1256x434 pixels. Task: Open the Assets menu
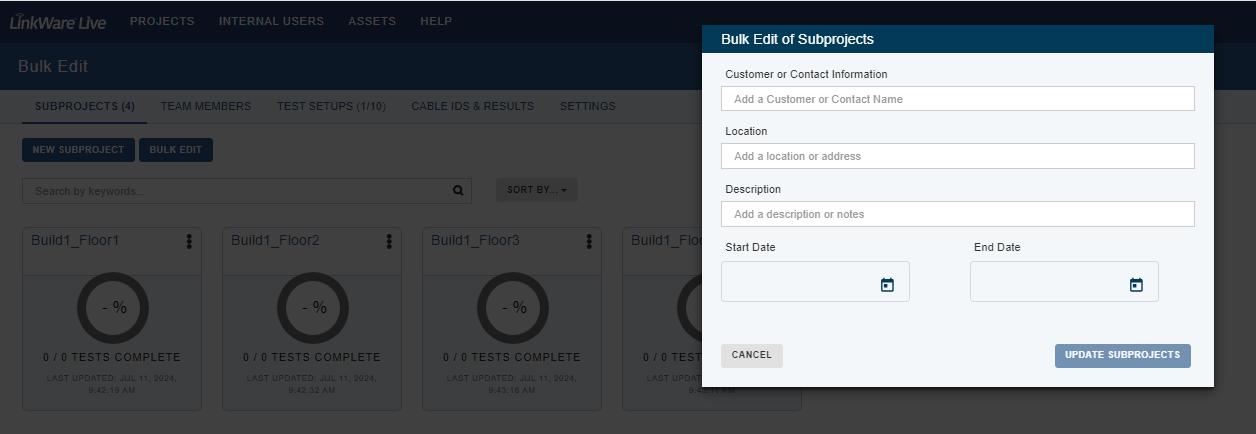coord(372,21)
